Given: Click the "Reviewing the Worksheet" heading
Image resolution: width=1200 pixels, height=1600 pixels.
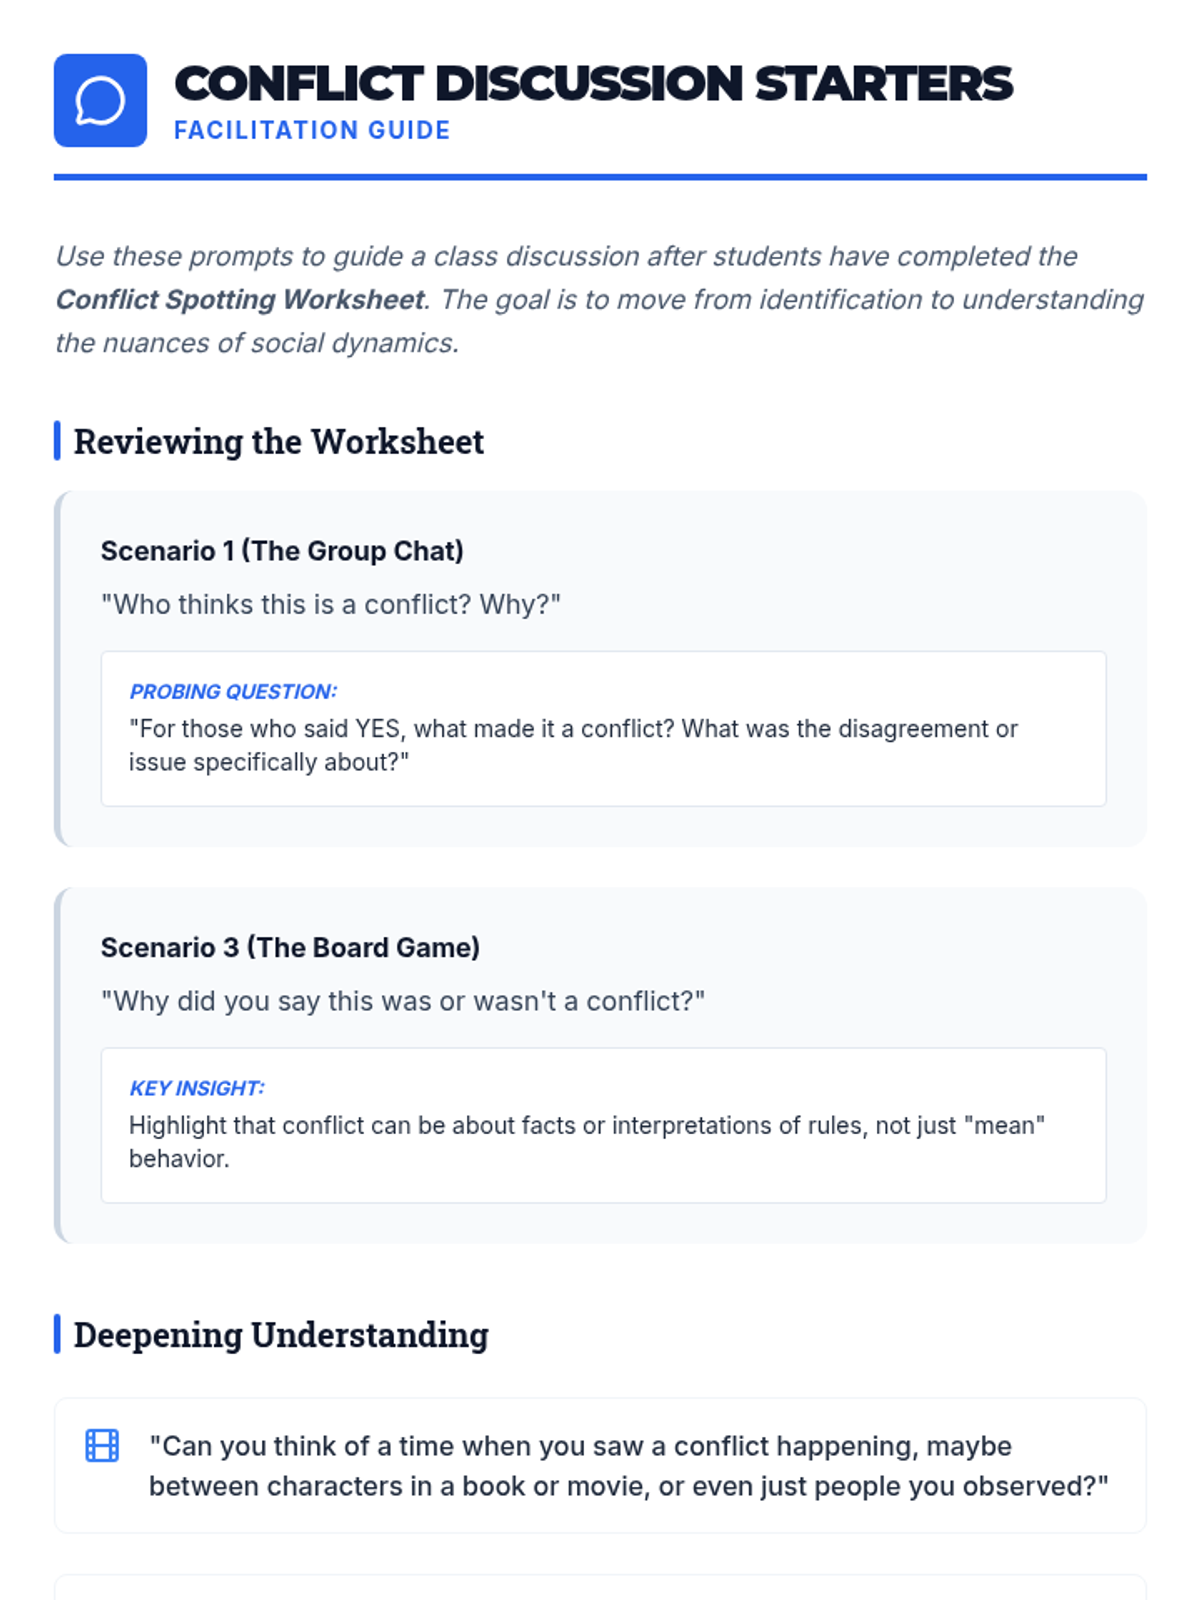Looking at the screenshot, I should click(x=278, y=441).
